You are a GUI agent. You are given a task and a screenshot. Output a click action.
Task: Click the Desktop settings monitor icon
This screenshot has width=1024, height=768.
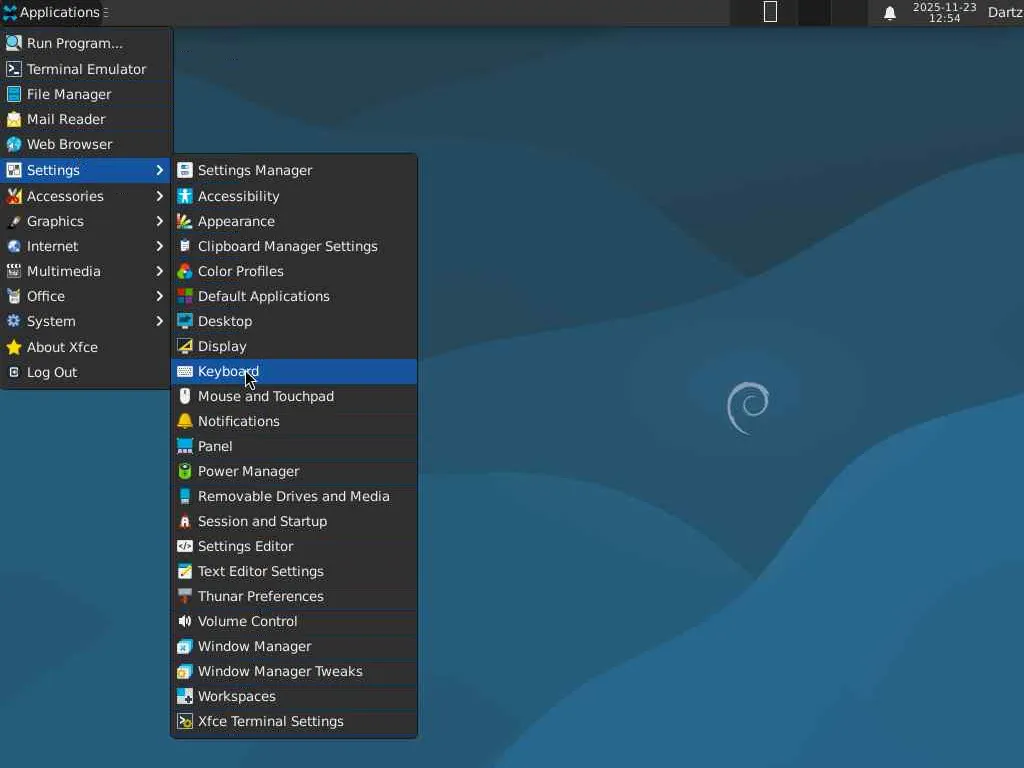tap(185, 321)
